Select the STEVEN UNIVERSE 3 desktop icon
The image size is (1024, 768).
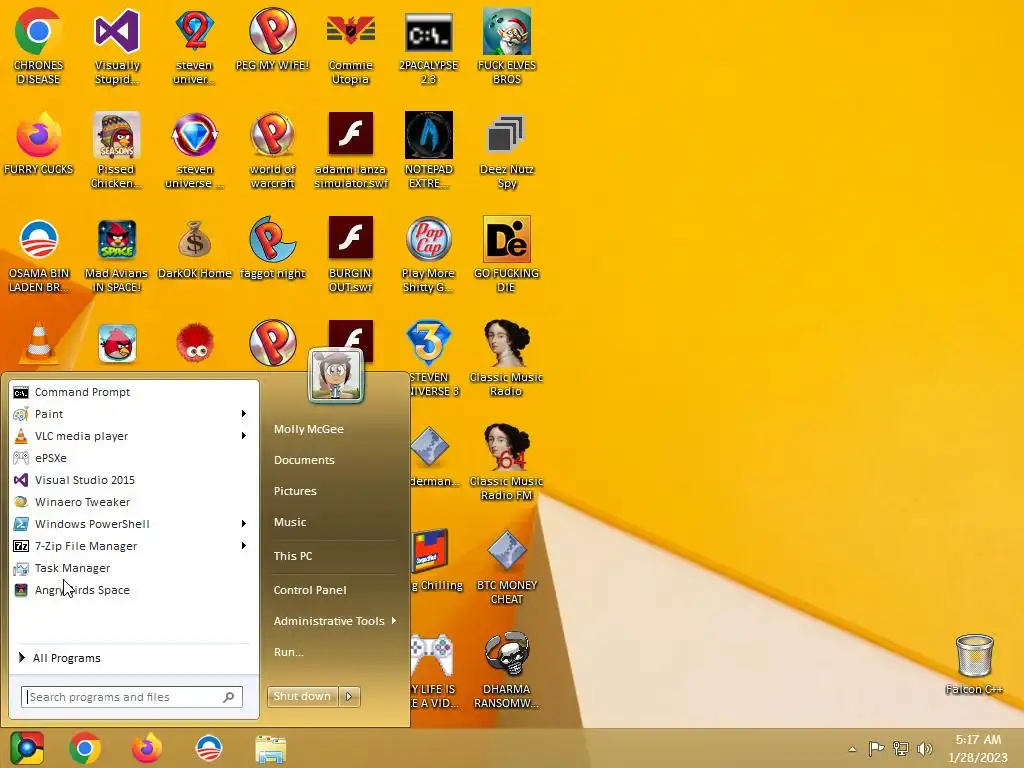(429, 358)
